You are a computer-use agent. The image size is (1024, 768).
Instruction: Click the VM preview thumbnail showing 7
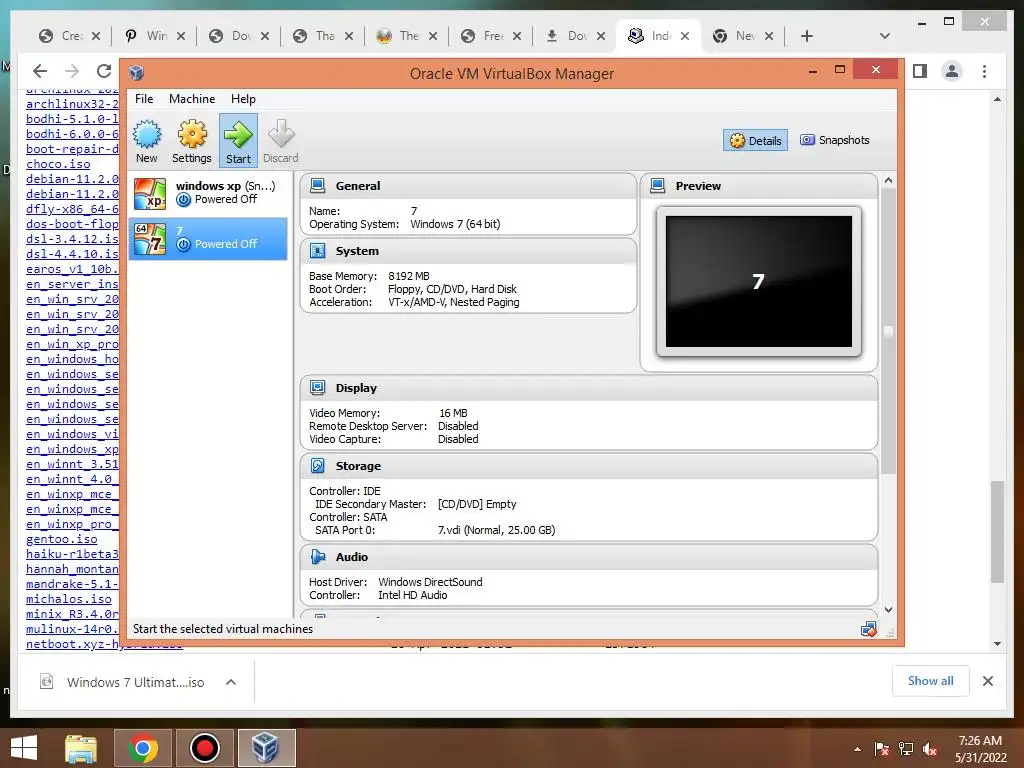tap(759, 281)
